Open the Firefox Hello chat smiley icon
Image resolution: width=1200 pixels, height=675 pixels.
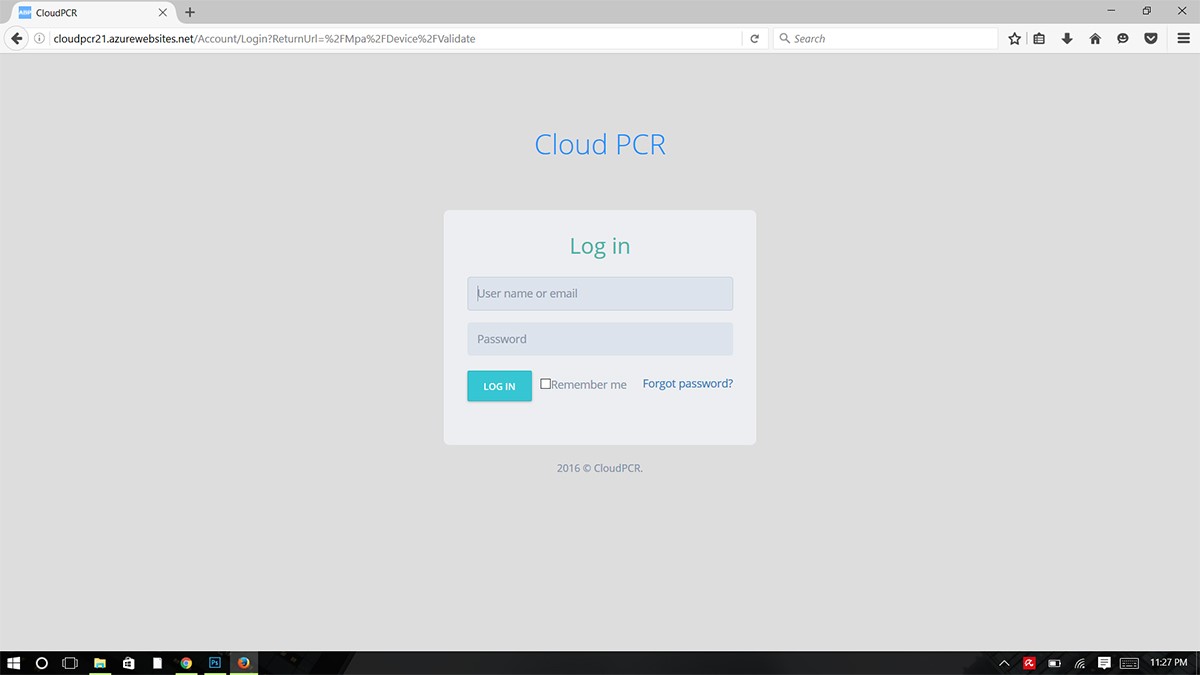click(1123, 38)
